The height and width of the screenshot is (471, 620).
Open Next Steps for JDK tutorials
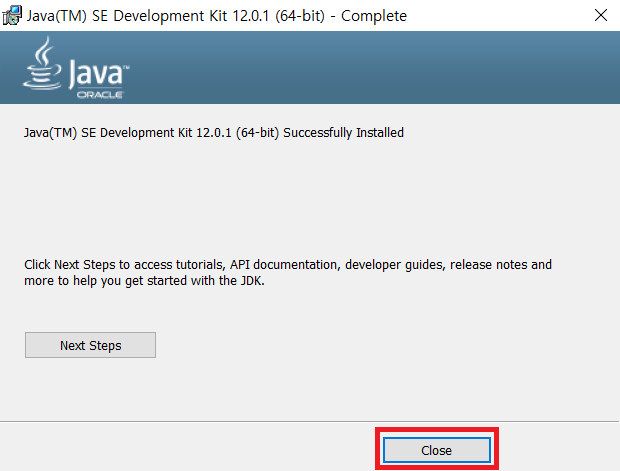90,345
